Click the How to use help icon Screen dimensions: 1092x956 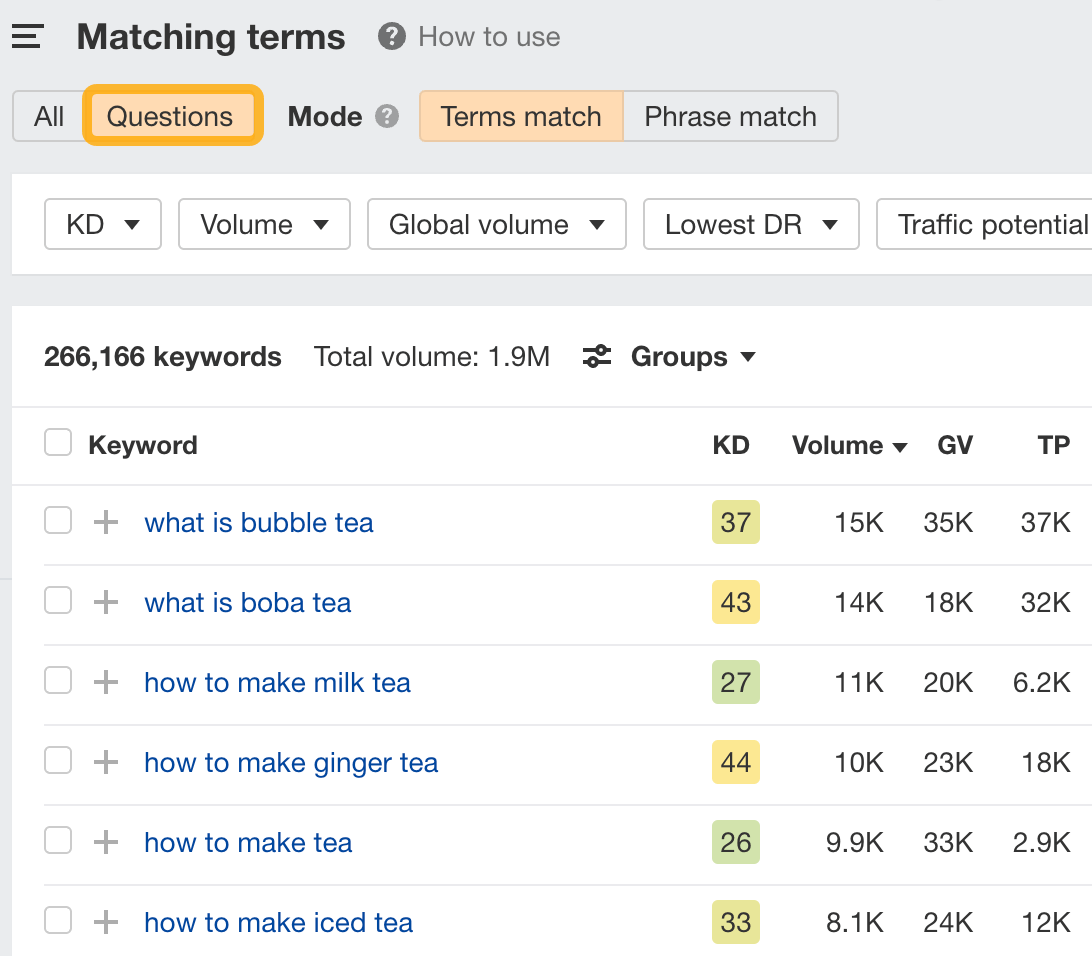click(x=390, y=37)
